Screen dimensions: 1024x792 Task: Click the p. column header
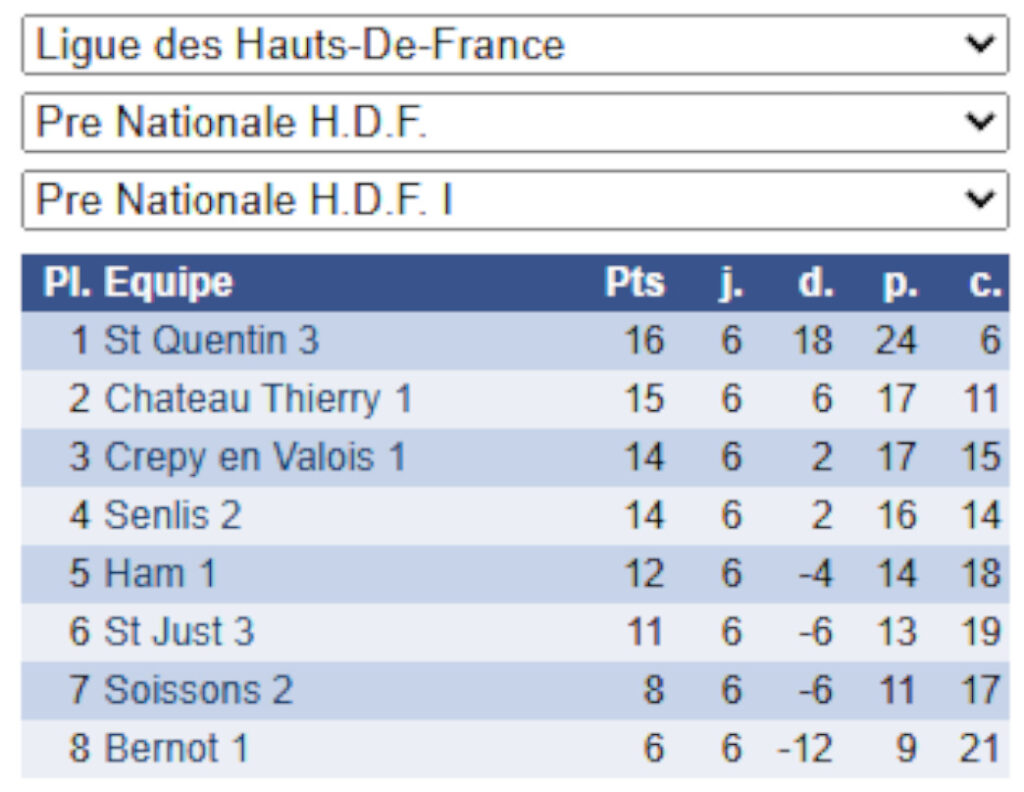click(899, 283)
